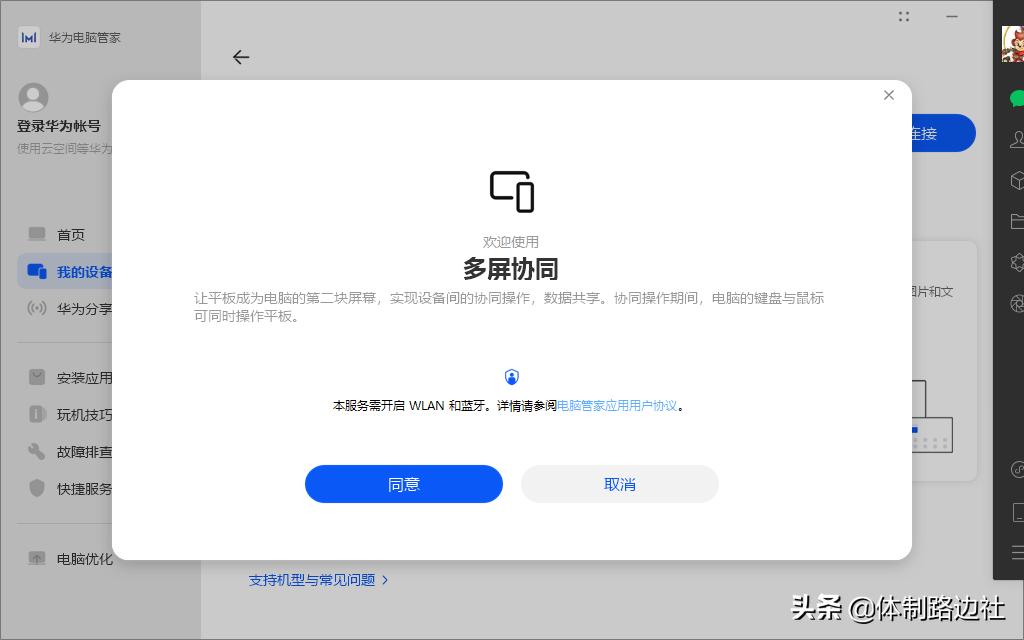Click the back arrow icon
The width and height of the screenshot is (1024, 640).
(x=241, y=57)
